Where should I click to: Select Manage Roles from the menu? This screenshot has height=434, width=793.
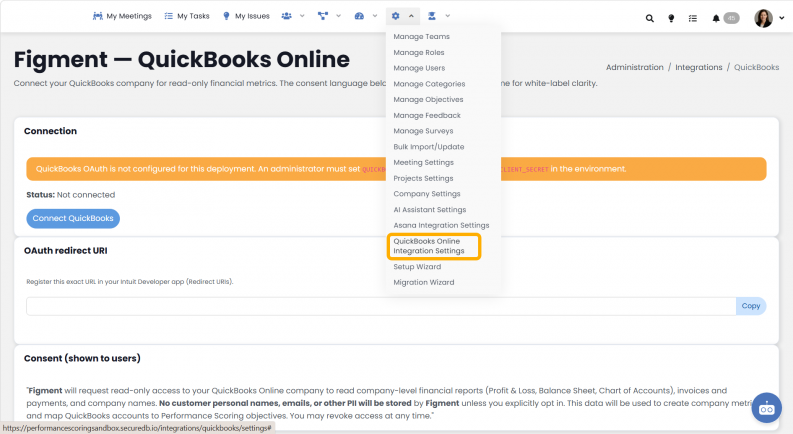click(x=419, y=52)
